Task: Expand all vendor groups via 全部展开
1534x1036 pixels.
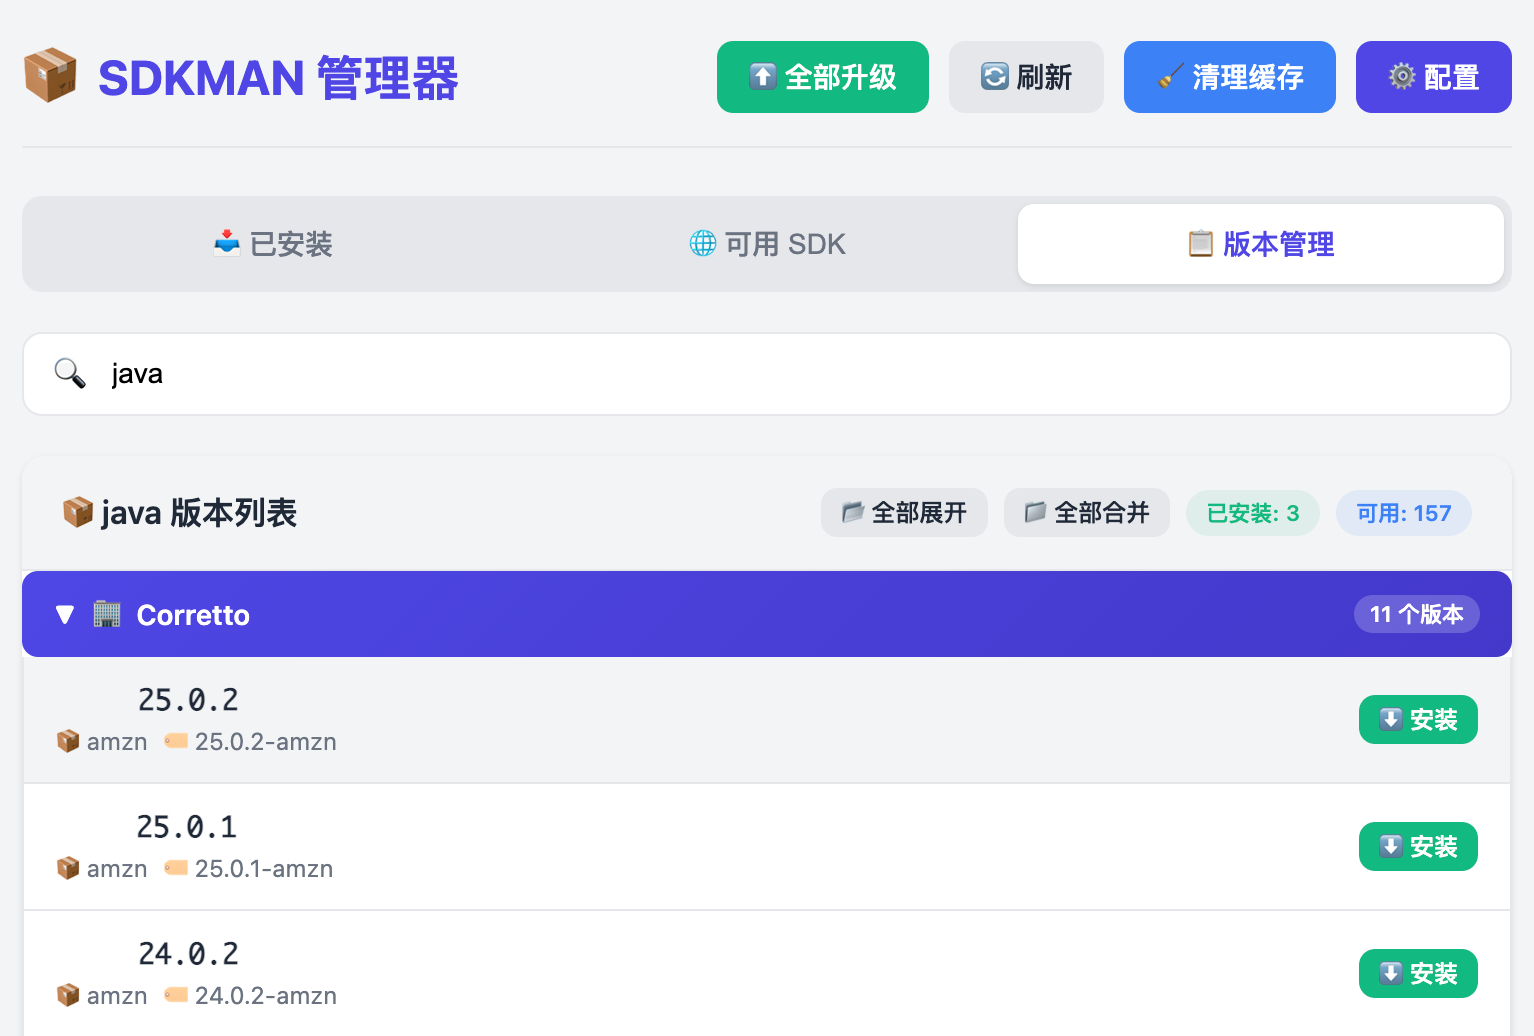Action: [904, 513]
